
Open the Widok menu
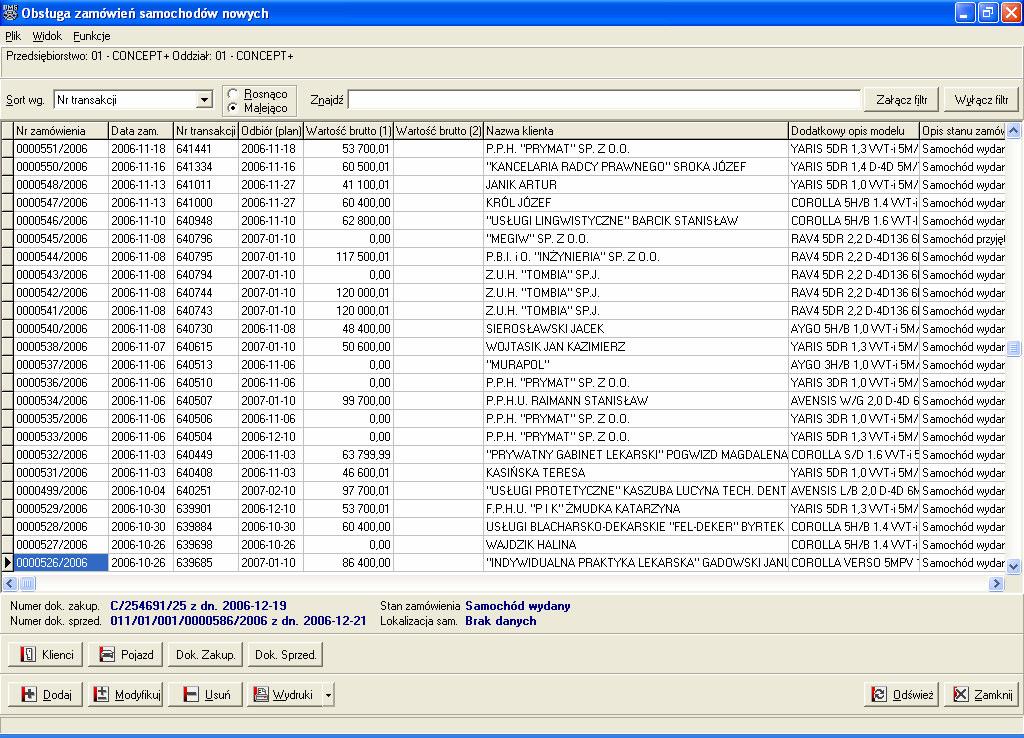[x=47, y=36]
